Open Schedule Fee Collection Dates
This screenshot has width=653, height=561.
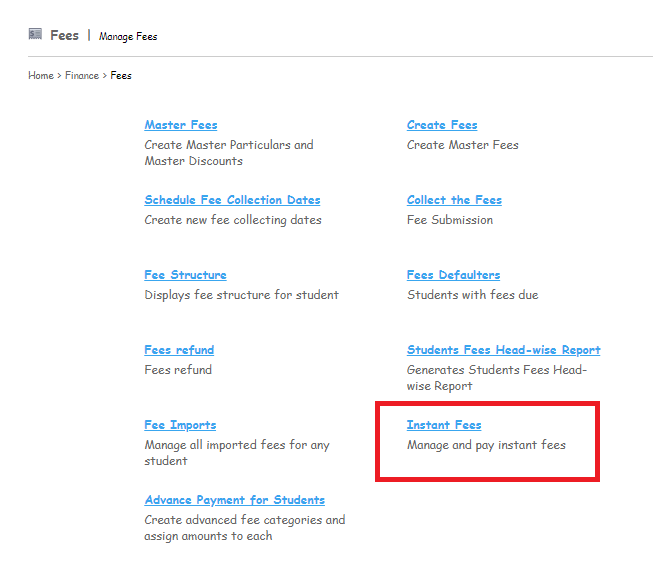(232, 200)
